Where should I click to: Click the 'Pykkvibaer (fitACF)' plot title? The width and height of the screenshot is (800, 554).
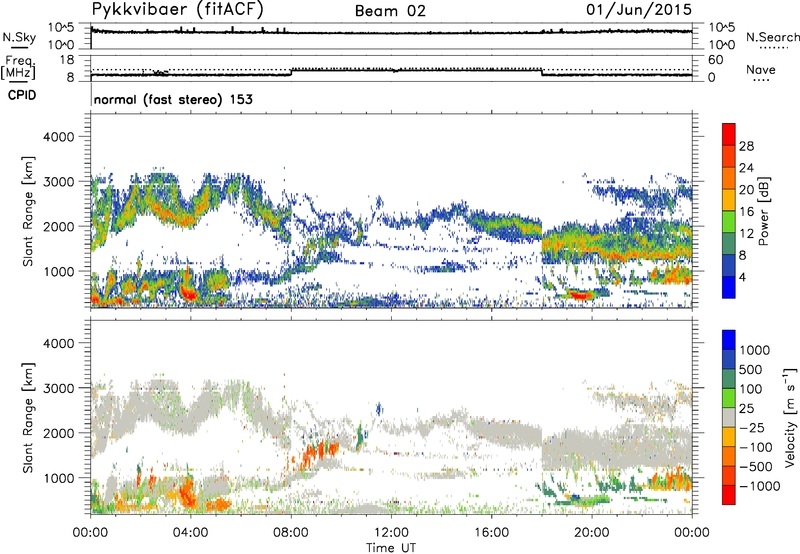point(178,9)
